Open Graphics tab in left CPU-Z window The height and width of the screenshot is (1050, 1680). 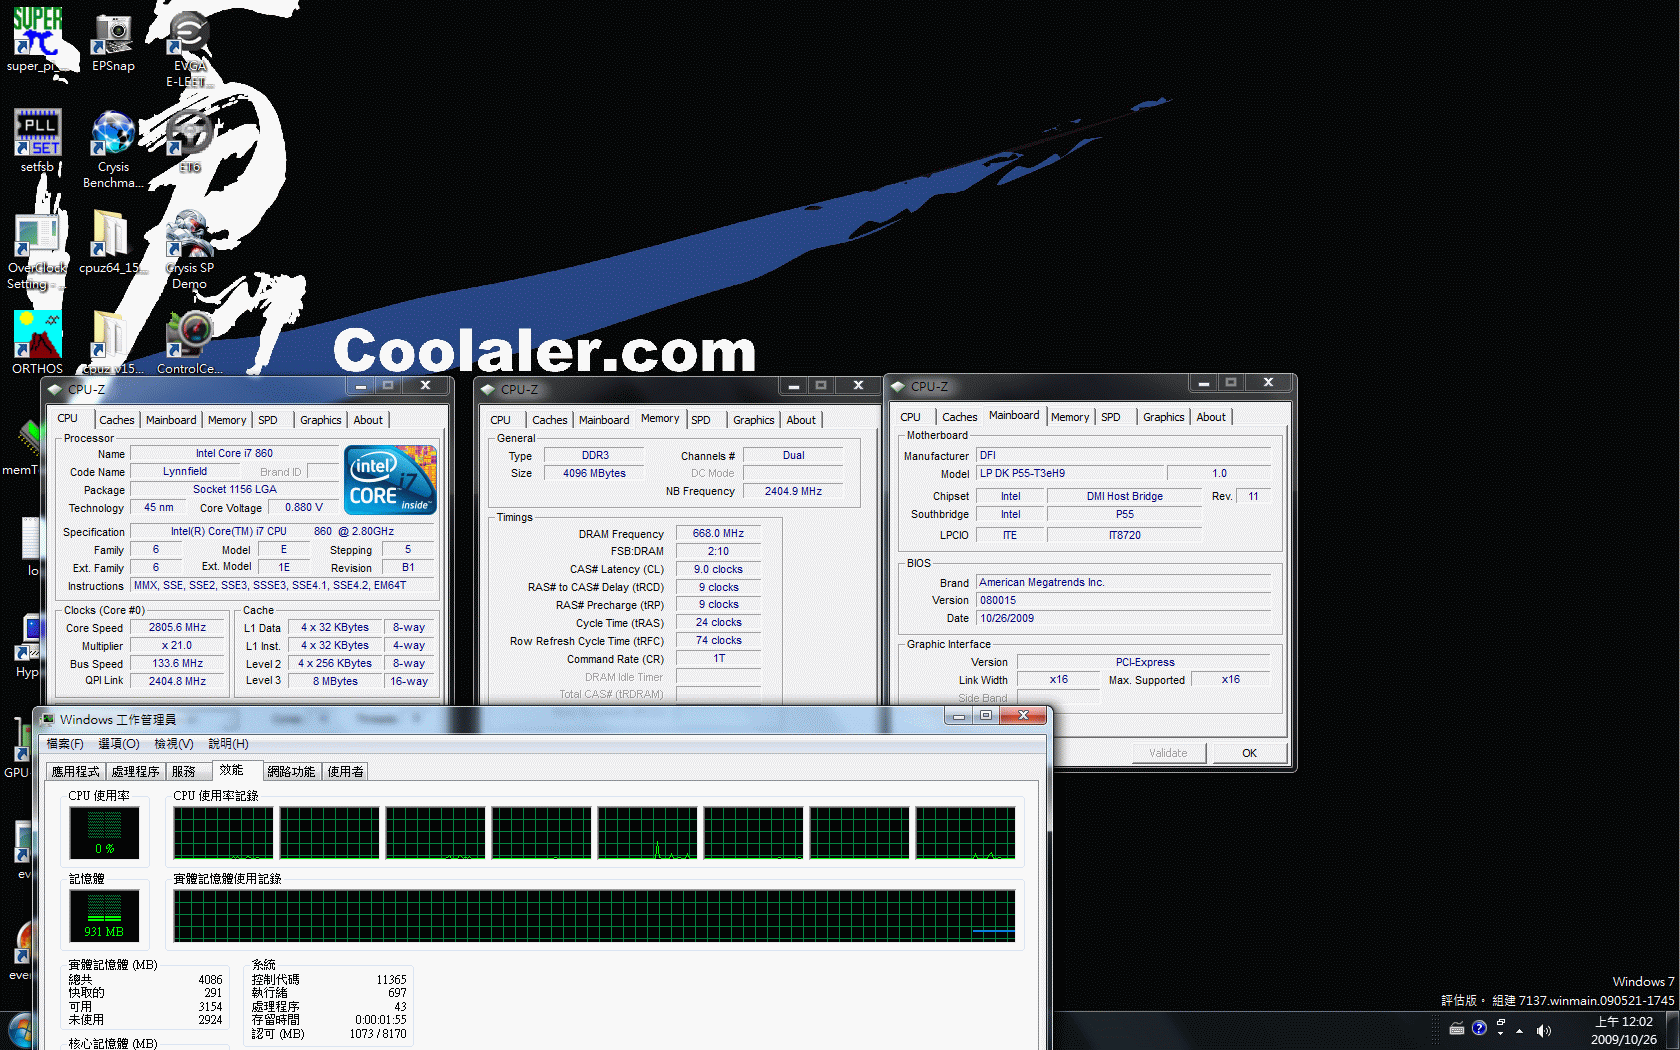(x=321, y=420)
